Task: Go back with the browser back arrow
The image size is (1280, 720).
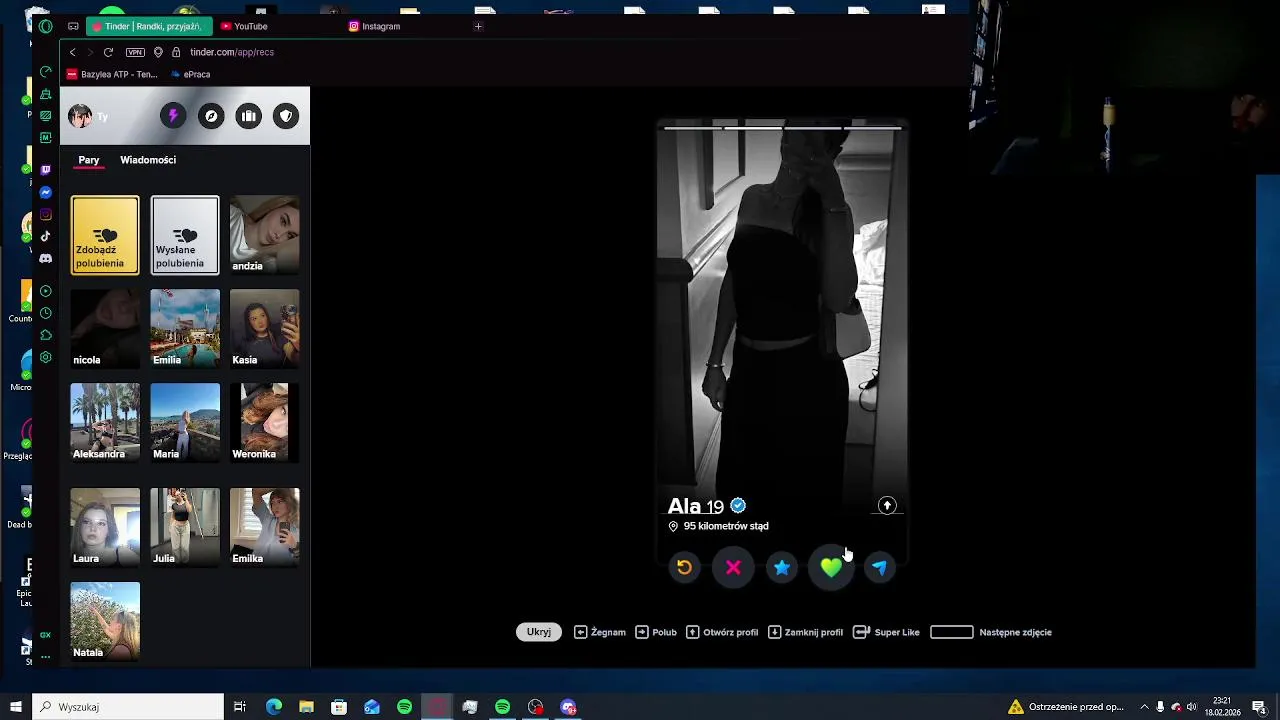Action: (x=72, y=52)
